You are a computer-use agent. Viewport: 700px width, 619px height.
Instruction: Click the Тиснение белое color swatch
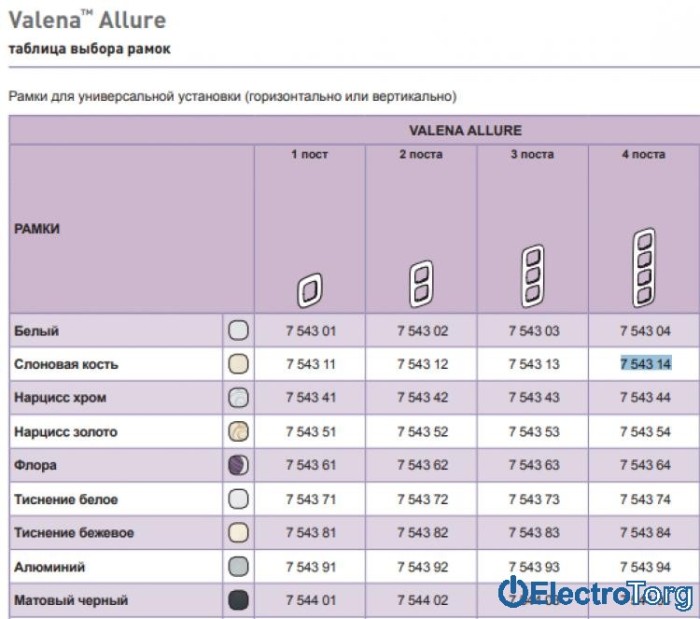pos(238,499)
